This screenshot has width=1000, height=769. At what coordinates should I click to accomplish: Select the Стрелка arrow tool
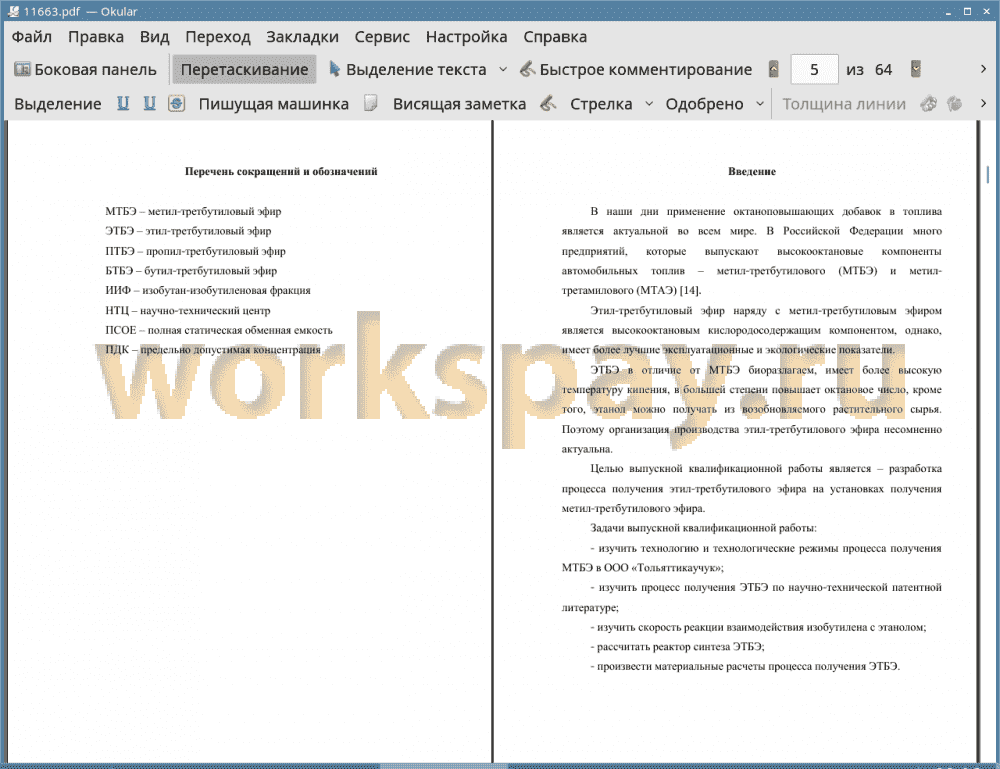[x=601, y=104]
